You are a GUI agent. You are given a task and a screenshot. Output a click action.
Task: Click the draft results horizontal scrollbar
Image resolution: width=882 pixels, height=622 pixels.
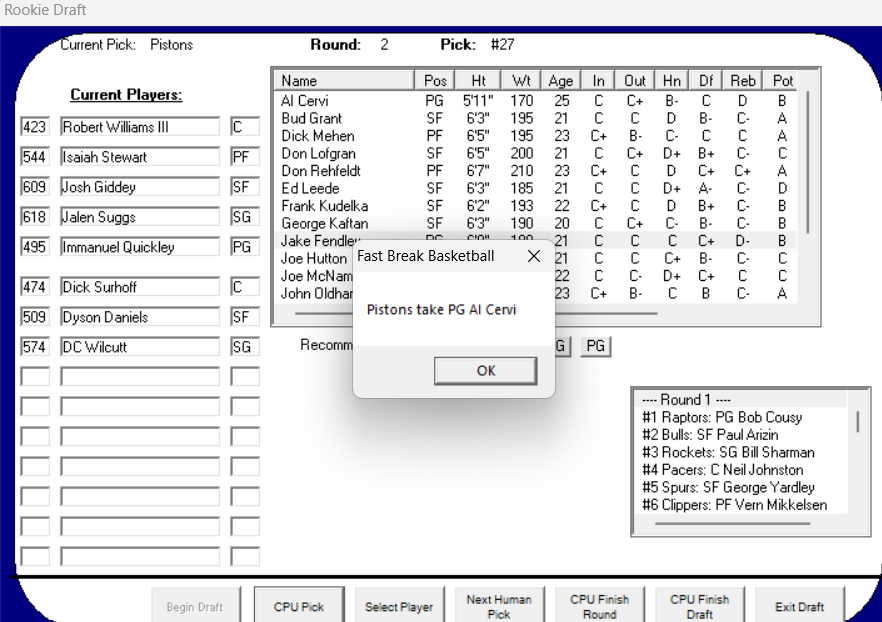pos(732,524)
